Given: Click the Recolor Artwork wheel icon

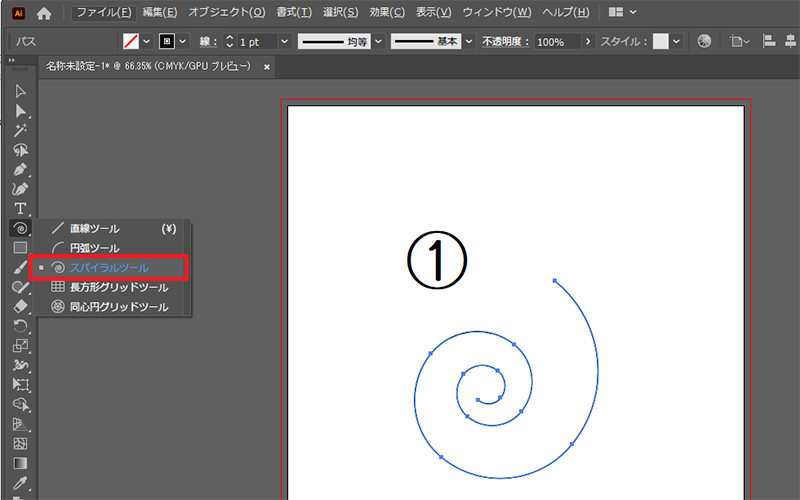Looking at the screenshot, I should tap(705, 42).
